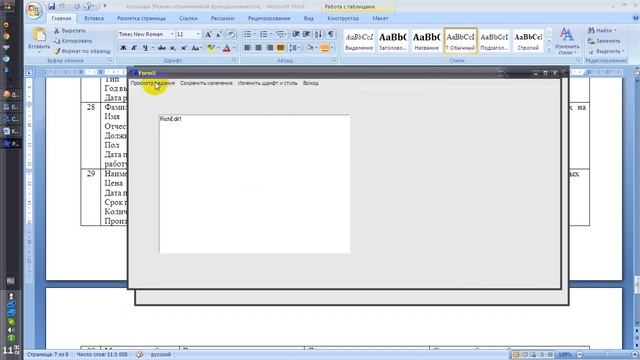Open Сохранить изменения menu in Form5
This screenshot has width=640, height=360.
(x=206, y=83)
